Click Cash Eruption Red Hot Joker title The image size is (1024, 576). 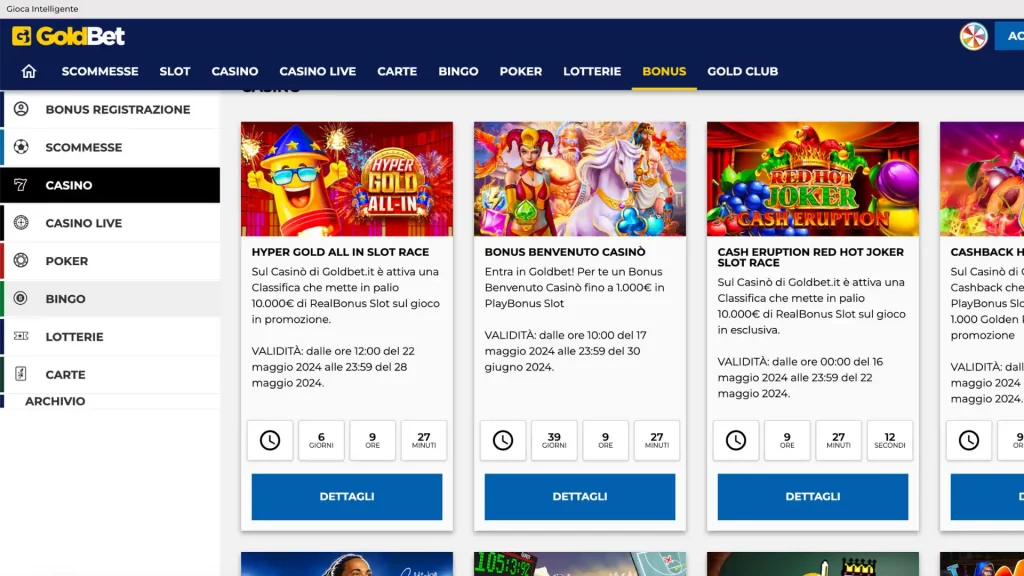810,257
